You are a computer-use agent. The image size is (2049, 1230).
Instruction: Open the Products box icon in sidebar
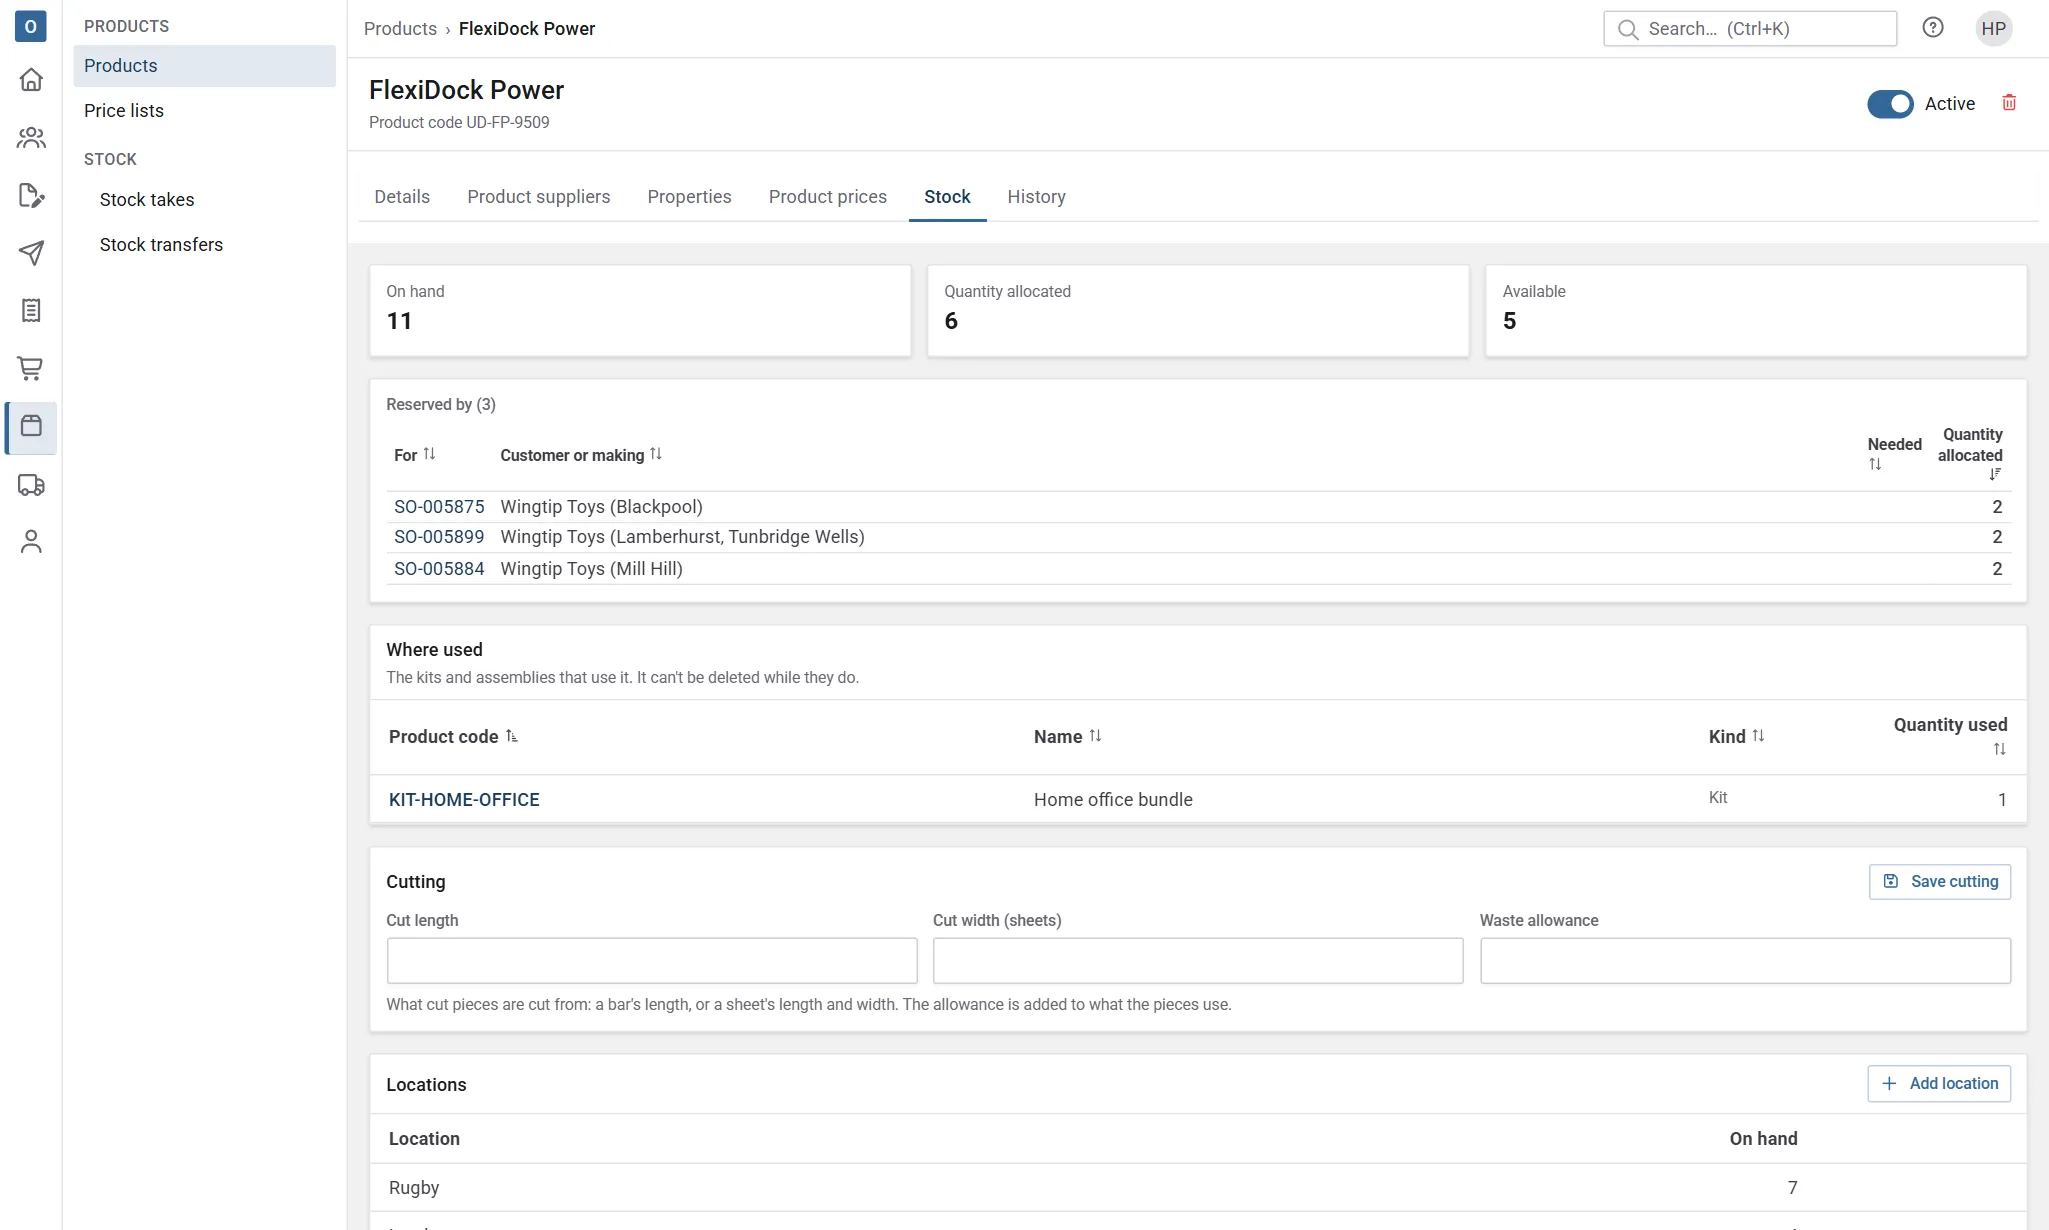click(x=31, y=427)
